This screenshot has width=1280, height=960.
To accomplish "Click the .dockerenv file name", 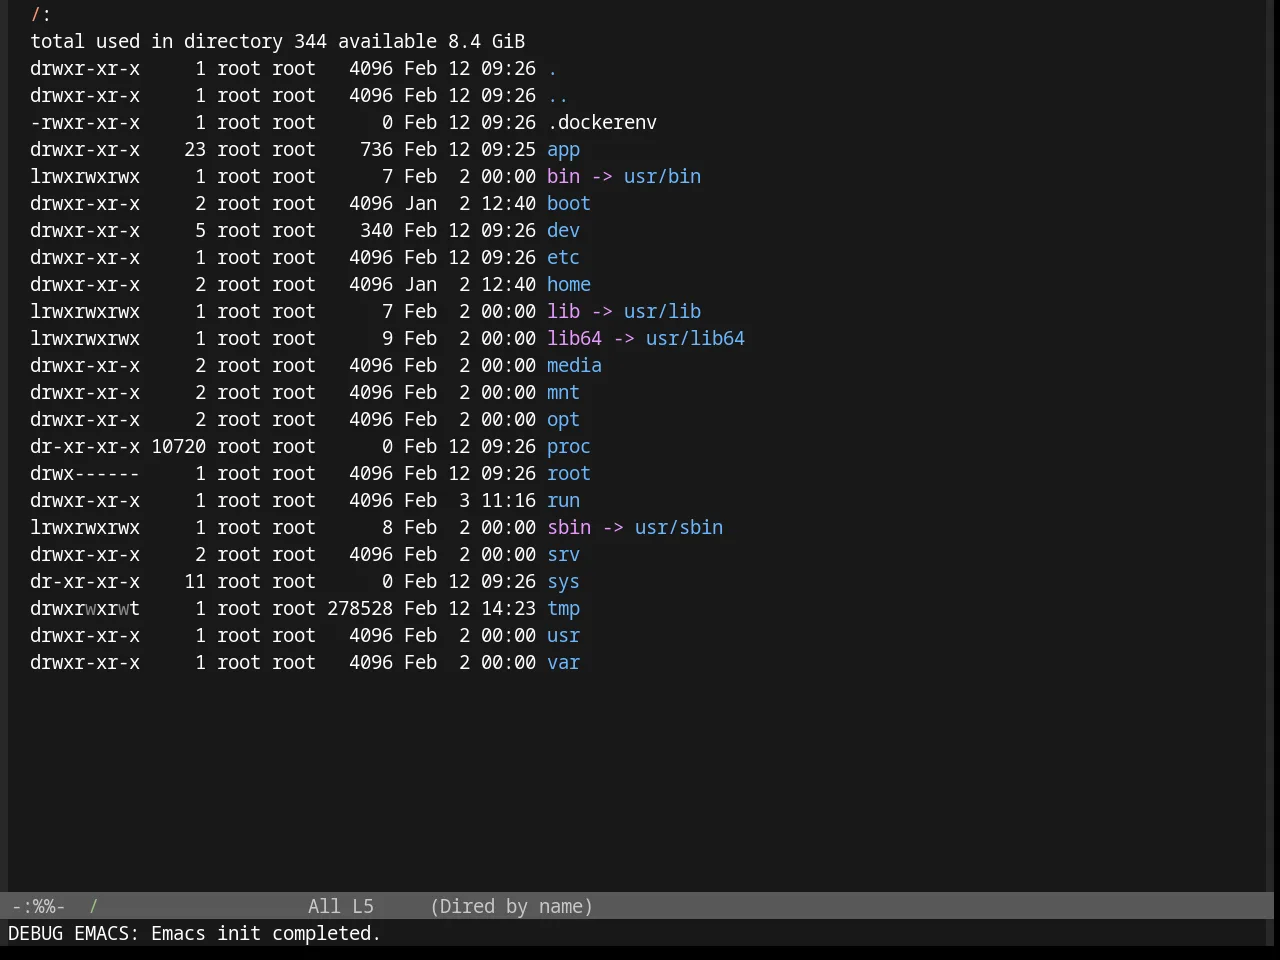I will pyautogui.click(x=602, y=123).
